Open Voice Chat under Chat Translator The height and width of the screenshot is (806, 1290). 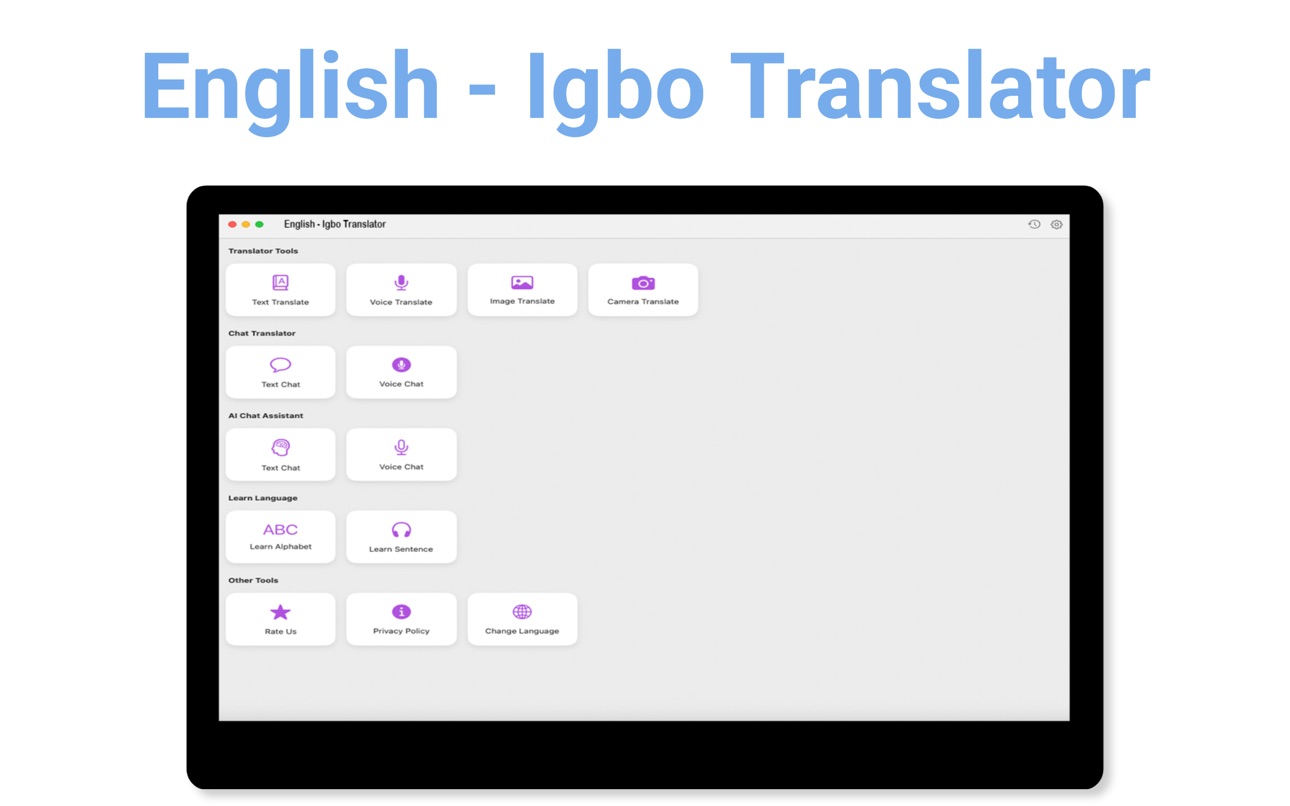[401, 372]
